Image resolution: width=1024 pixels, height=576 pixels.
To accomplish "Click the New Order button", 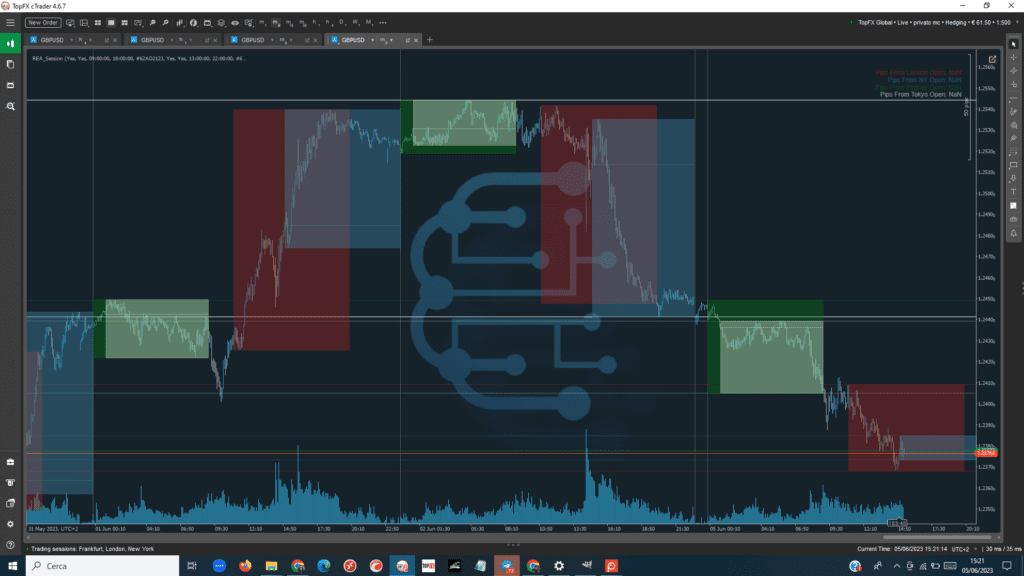I will click(x=42, y=23).
